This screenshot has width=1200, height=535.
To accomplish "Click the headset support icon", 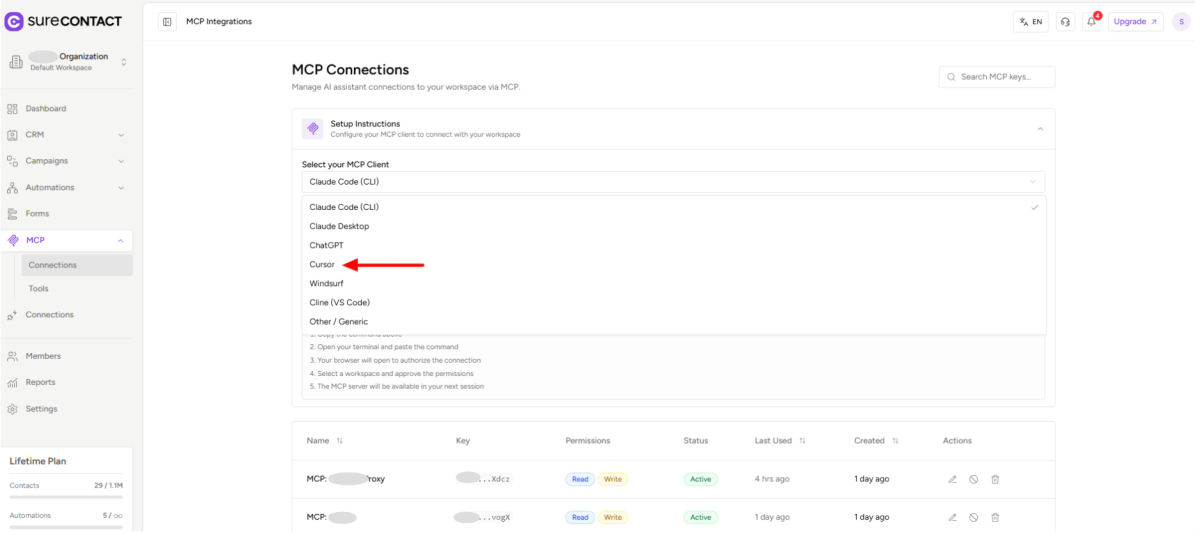I will pos(1065,22).
